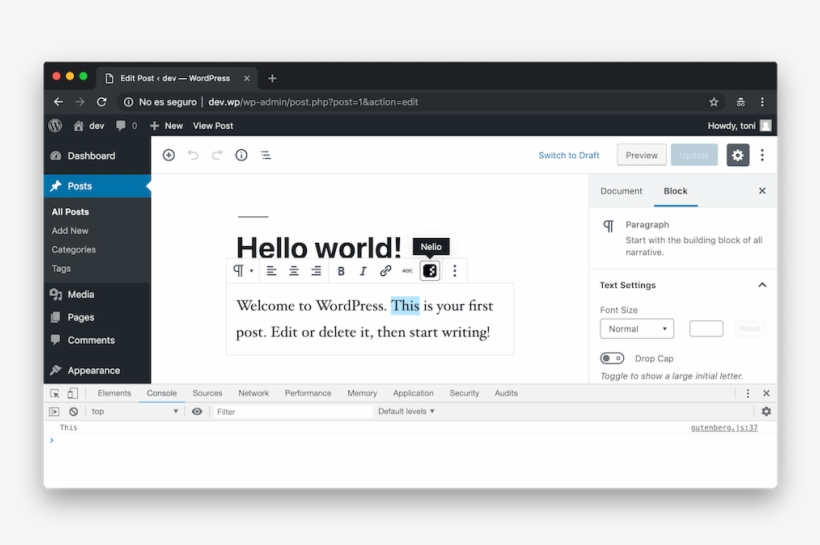
Task: Click the Preview button
Action: (x=641, y=155)
